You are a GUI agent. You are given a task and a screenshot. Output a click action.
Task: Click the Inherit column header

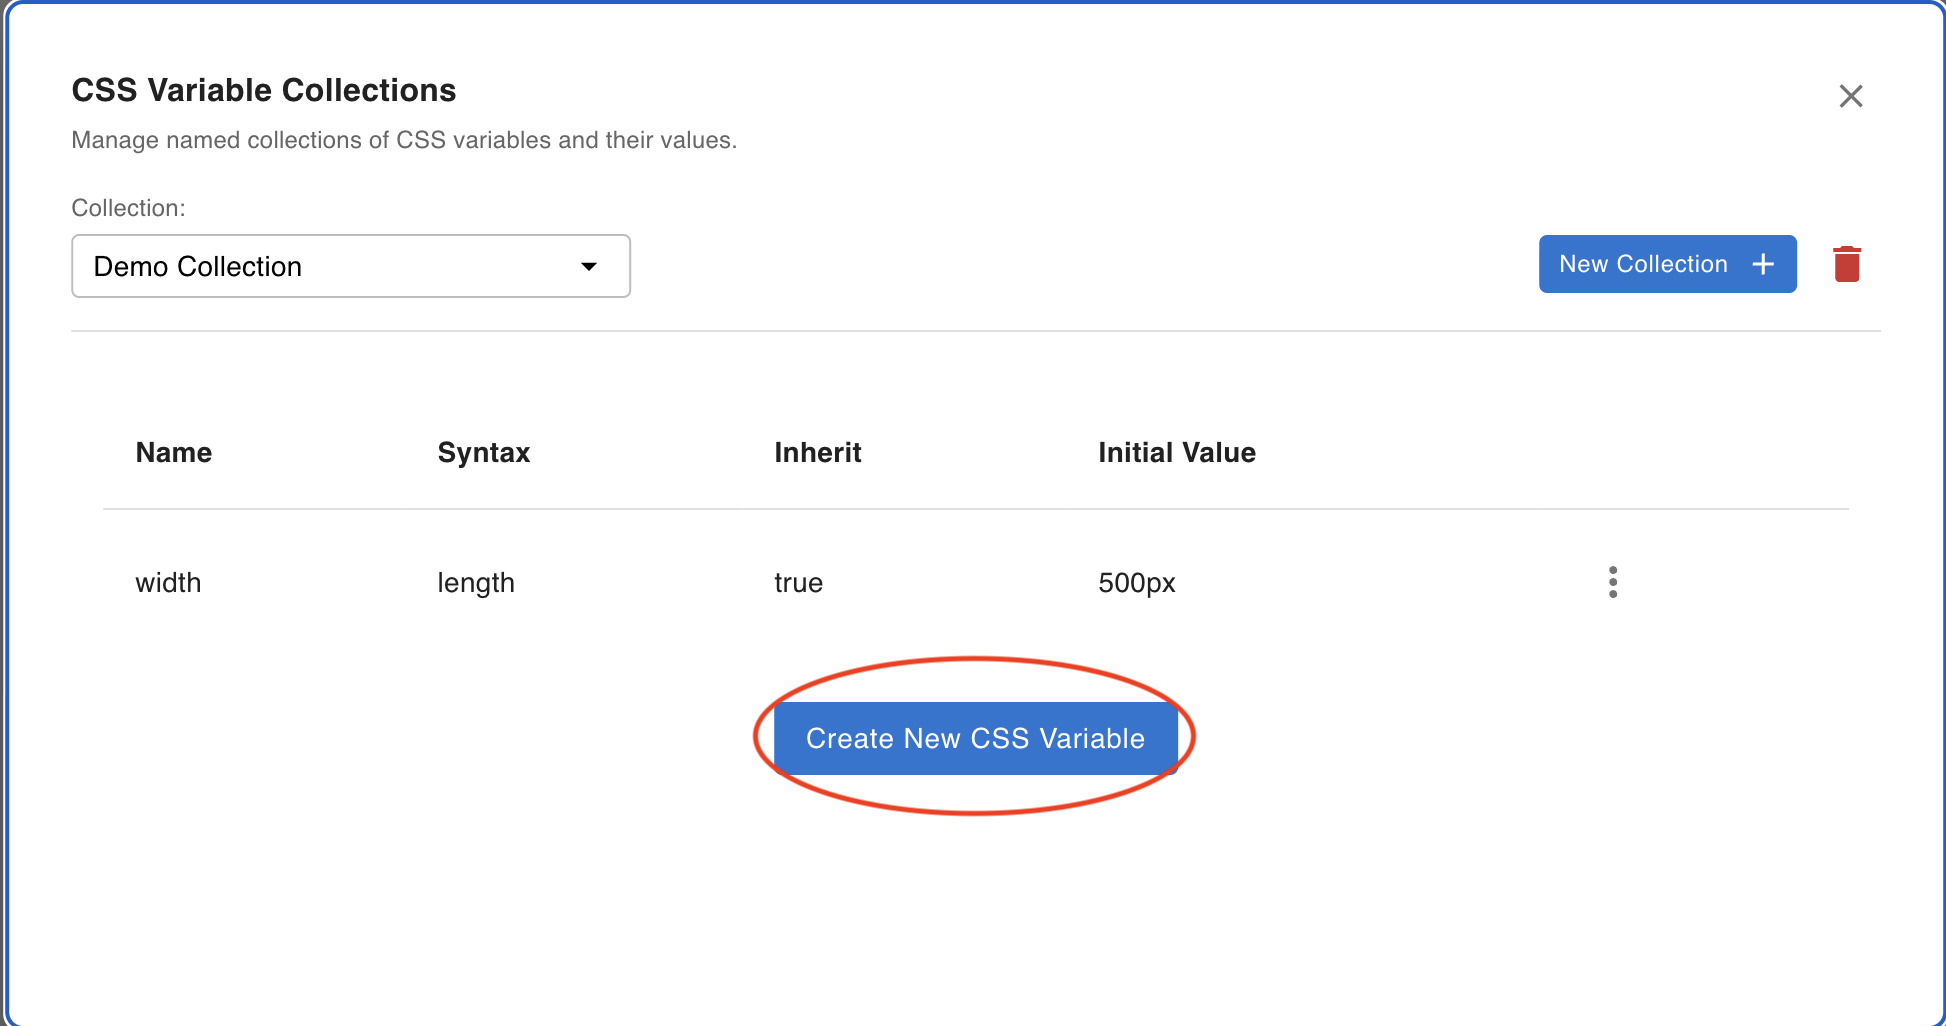tap(817, 453)
